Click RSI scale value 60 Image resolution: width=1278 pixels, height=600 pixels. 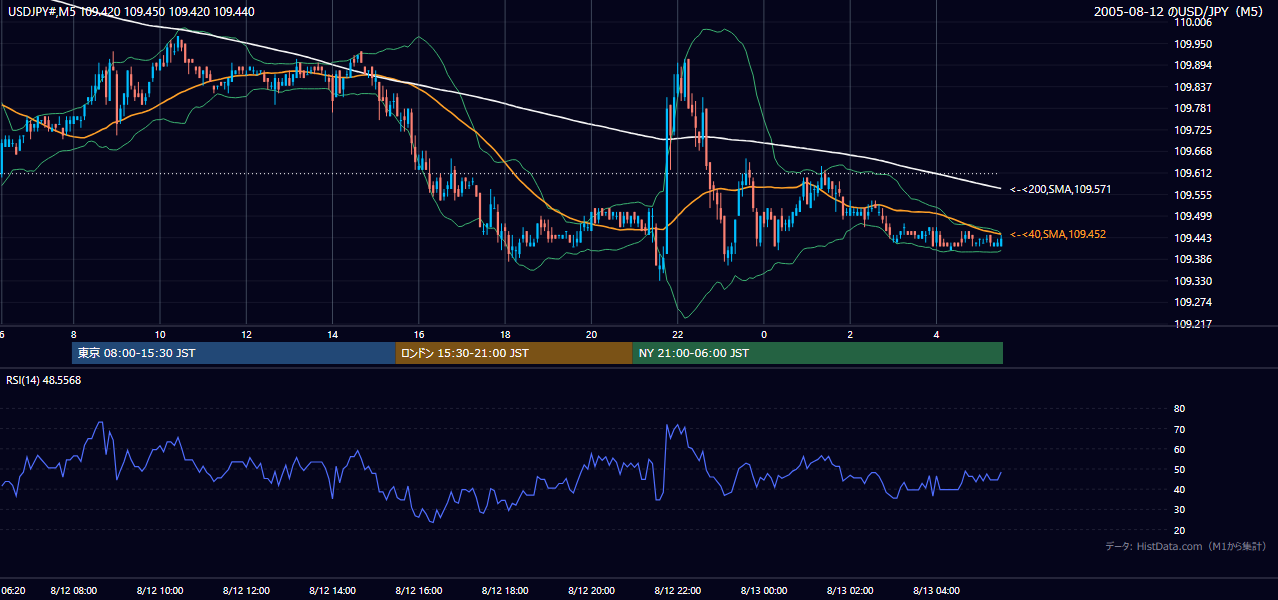click(1179, 449)
